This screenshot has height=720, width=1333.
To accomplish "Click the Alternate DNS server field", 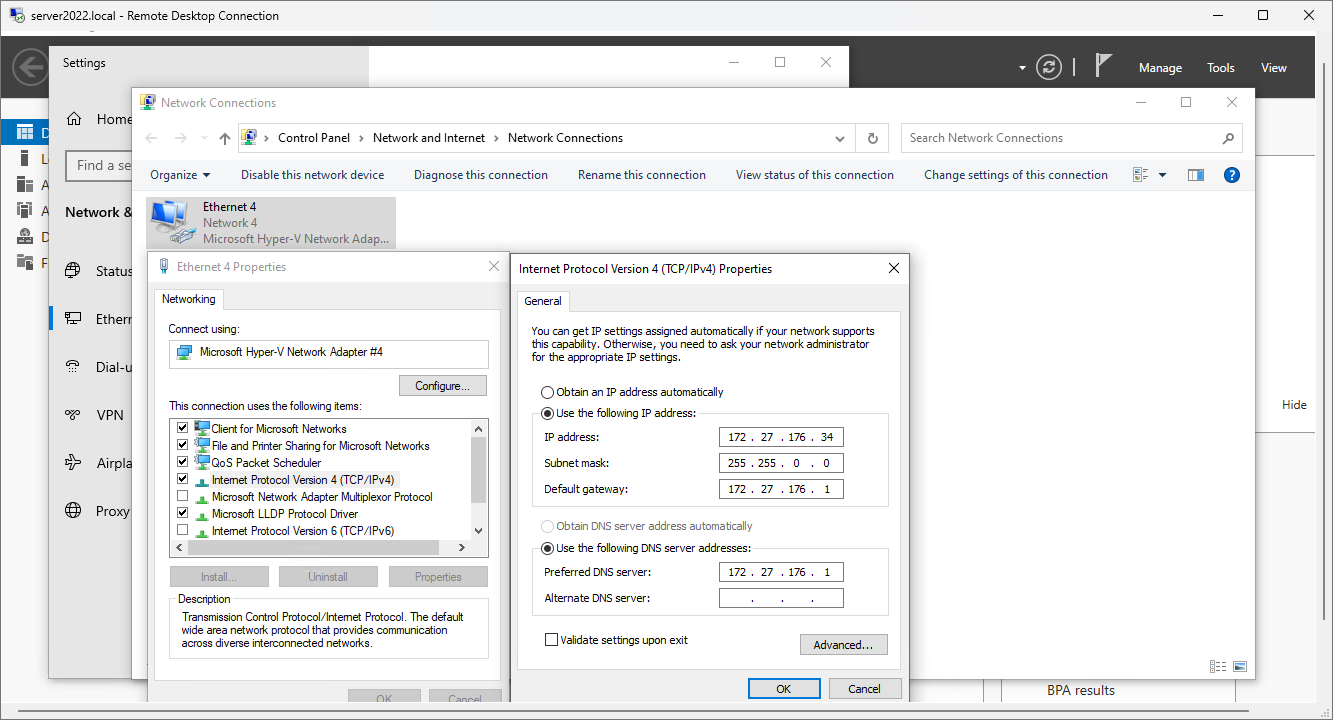I will 780,598.
